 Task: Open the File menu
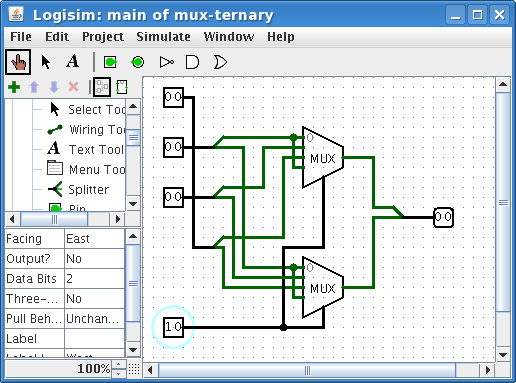click(x=21, y=37)
